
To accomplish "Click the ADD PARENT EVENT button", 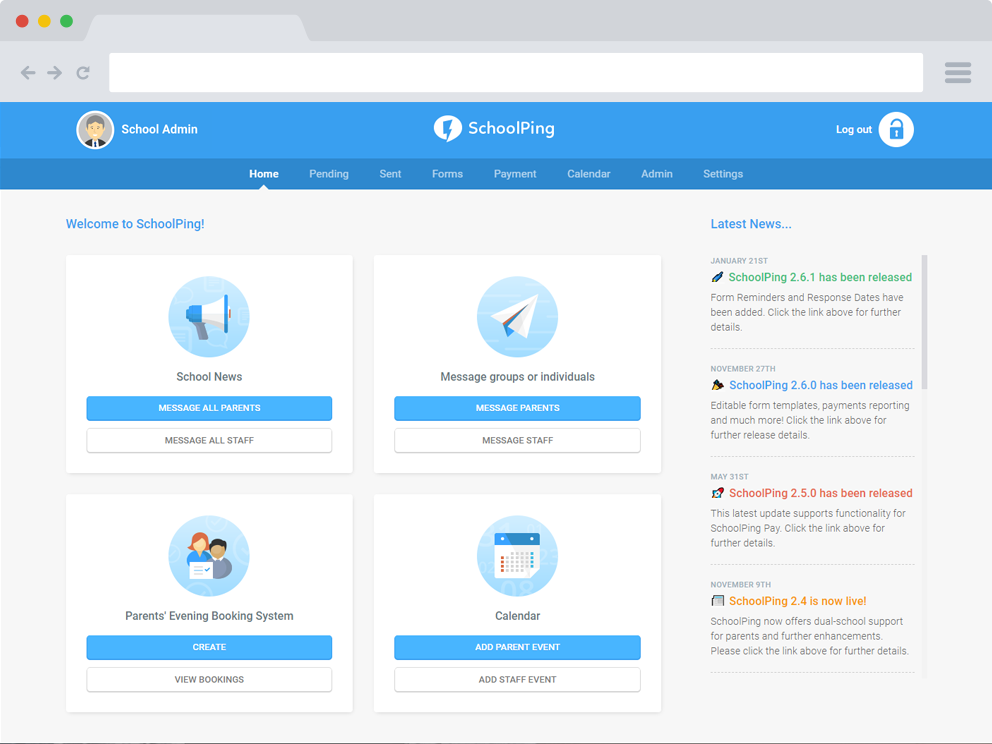I will [x=518, y=647].
